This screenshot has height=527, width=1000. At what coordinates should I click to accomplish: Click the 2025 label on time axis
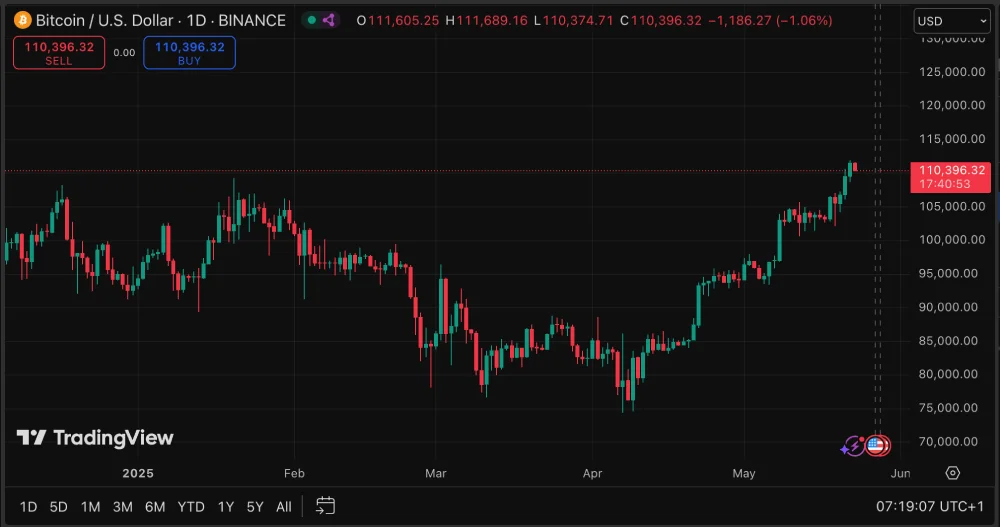(138, 473)
